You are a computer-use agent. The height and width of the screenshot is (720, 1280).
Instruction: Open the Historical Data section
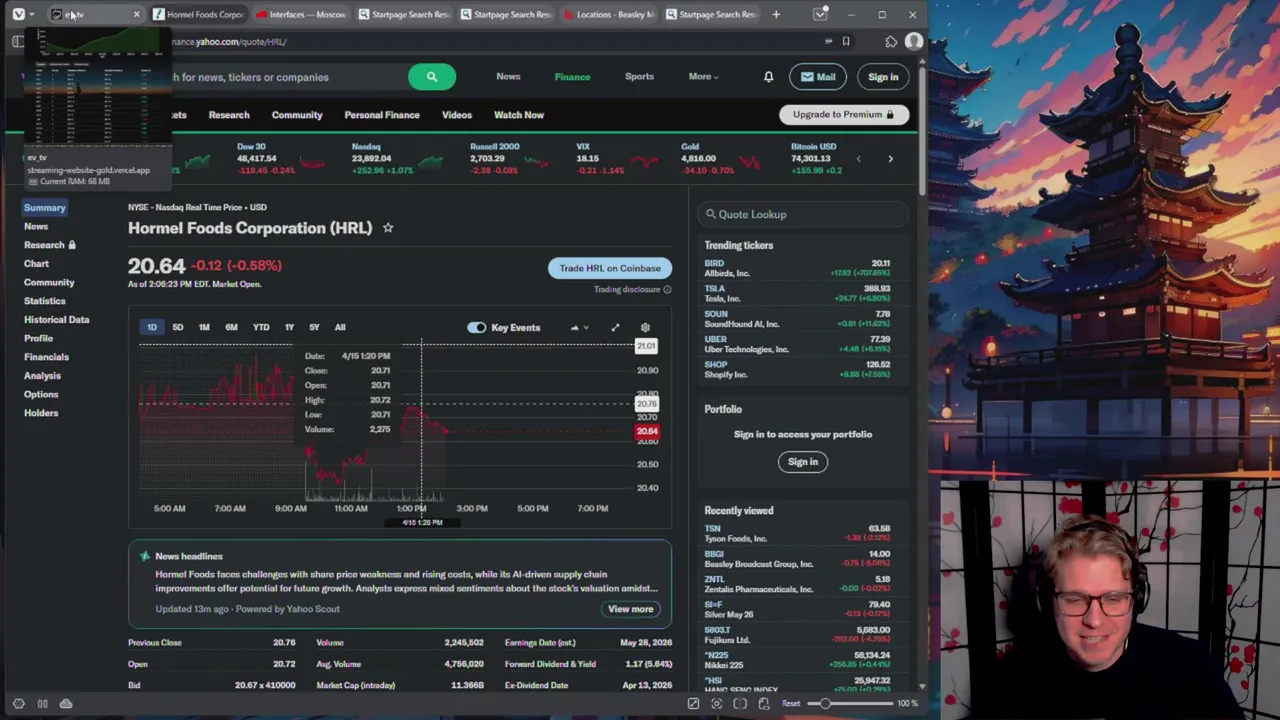coord(57,320)
